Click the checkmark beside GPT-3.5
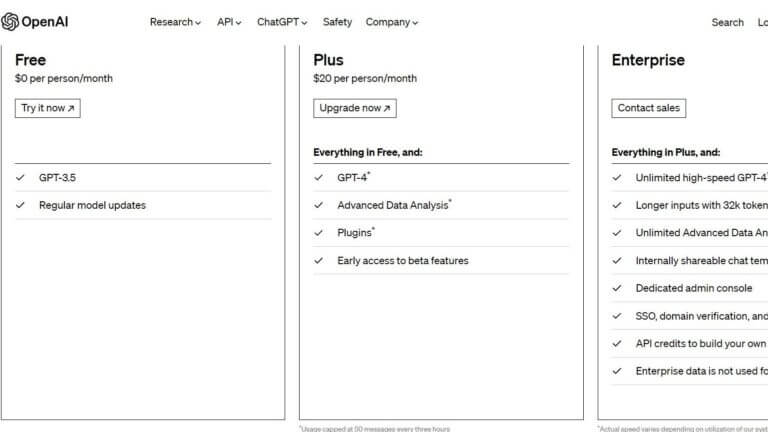 [21, 178]
